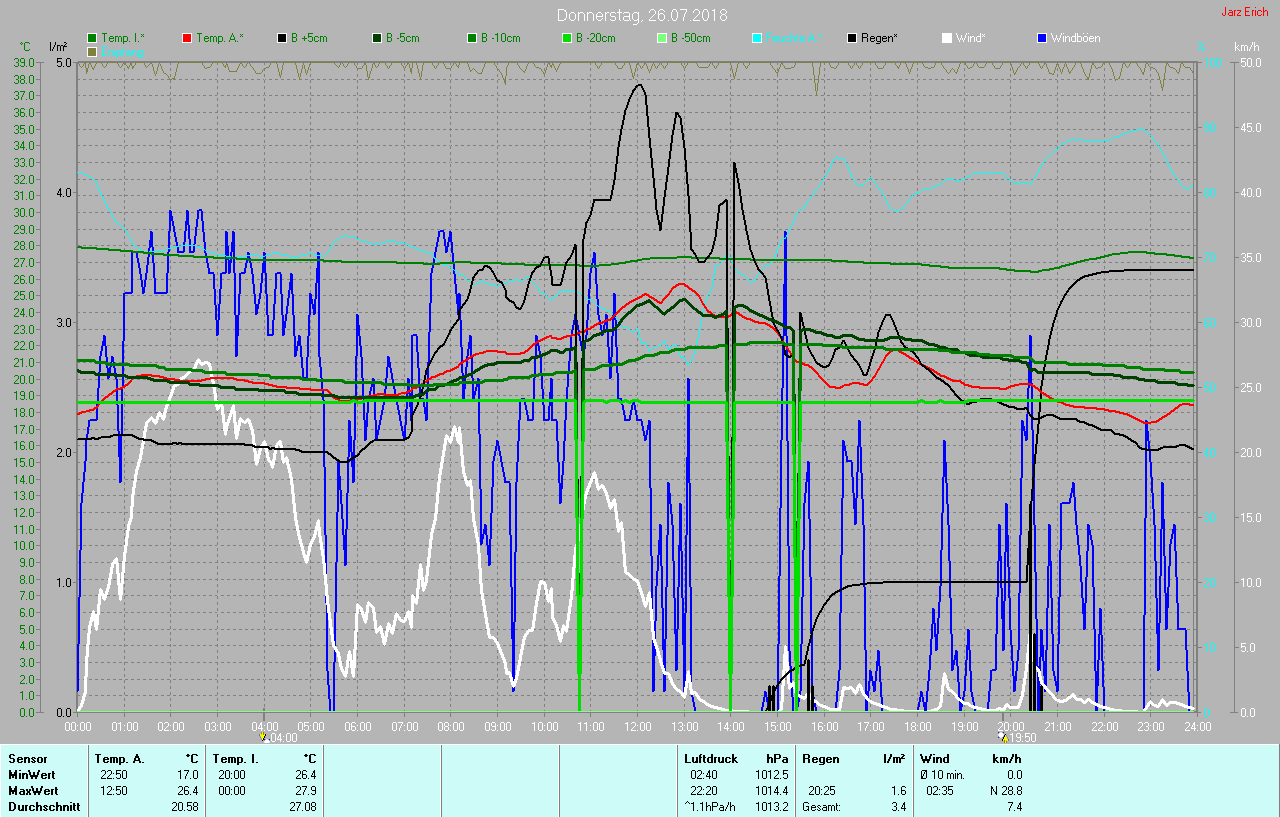Click the B -50cm light green legend marker
This screenshot has height=817, width=1280.
click(661, 38)
